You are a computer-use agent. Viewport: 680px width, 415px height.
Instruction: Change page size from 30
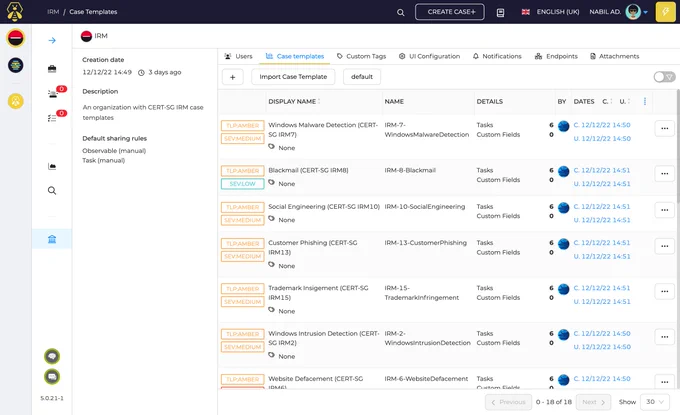pyautogui.click(x=654, y=402)
